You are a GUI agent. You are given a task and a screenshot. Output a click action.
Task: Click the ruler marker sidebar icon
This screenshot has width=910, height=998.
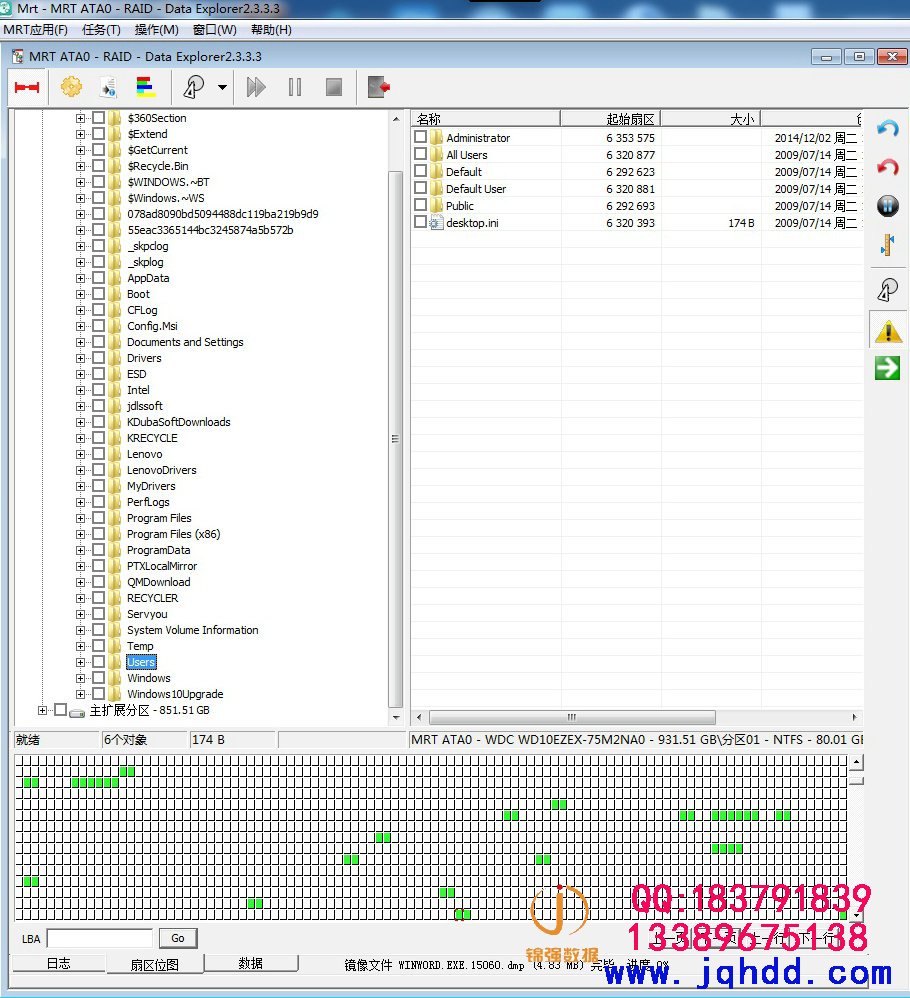click(x=887, y=244)
